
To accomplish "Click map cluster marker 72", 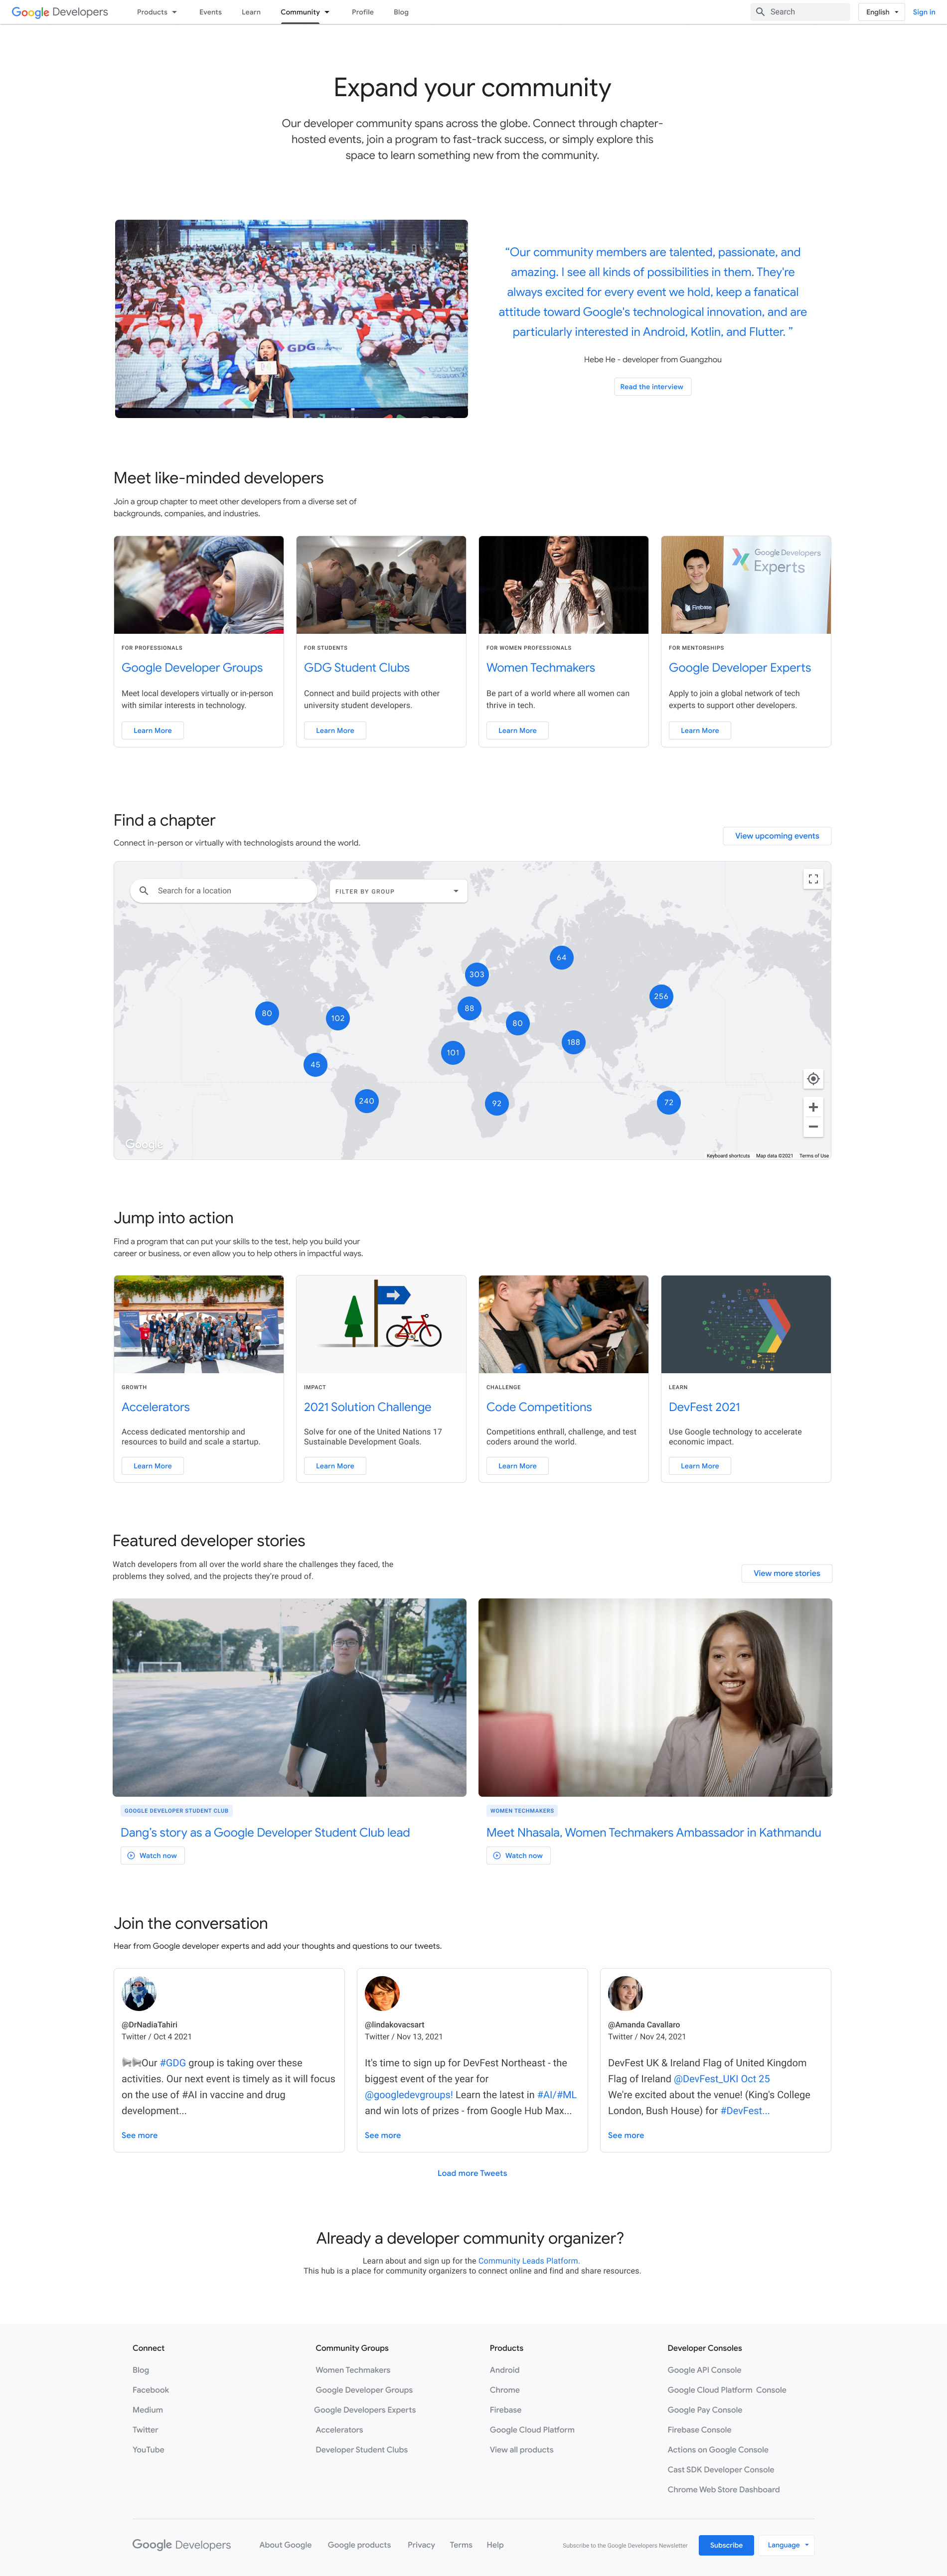I will tap(669, 1102).
